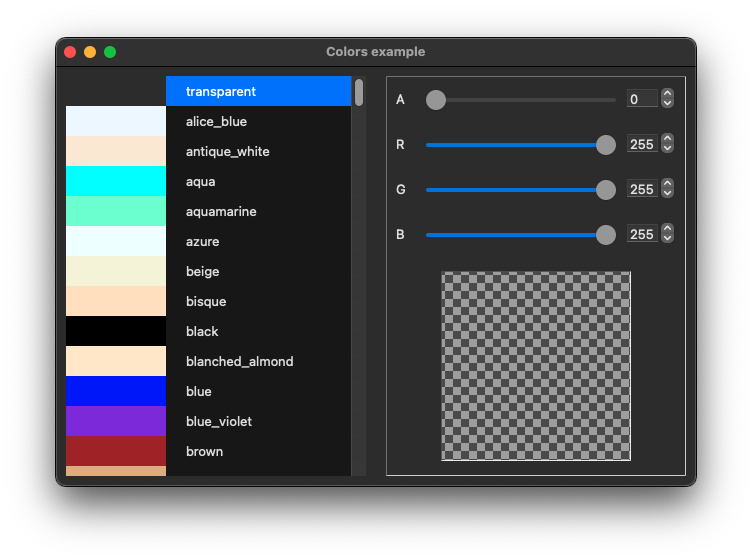752x560 pixels.
Task: Increment alpha with the up stepper arrow
Action: coord(667,93)
